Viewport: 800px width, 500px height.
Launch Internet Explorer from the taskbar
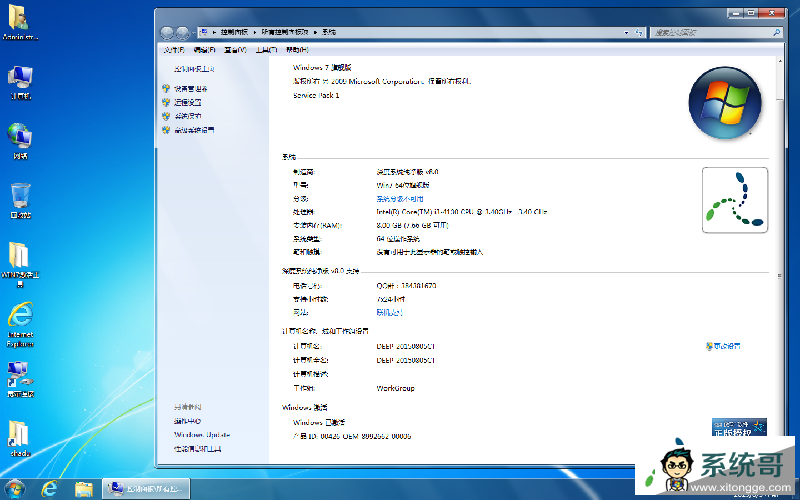tap(49, 489)
